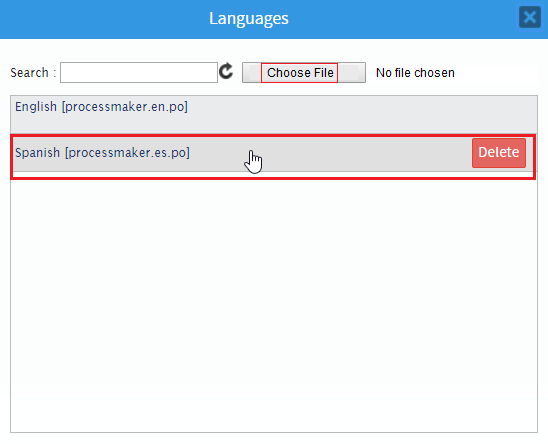Select the English [processmaker.en.po] row
The image size is (548, 444).
[274, 115]
